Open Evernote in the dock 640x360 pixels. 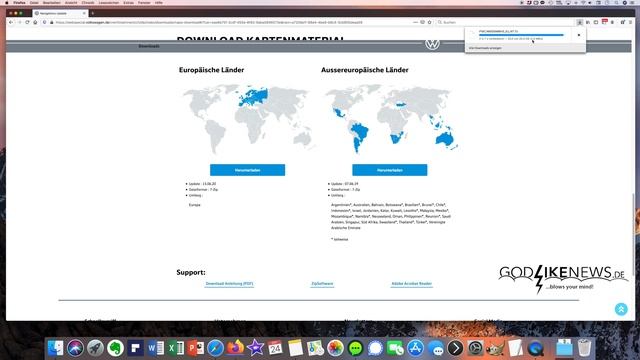tap(116, 348)
